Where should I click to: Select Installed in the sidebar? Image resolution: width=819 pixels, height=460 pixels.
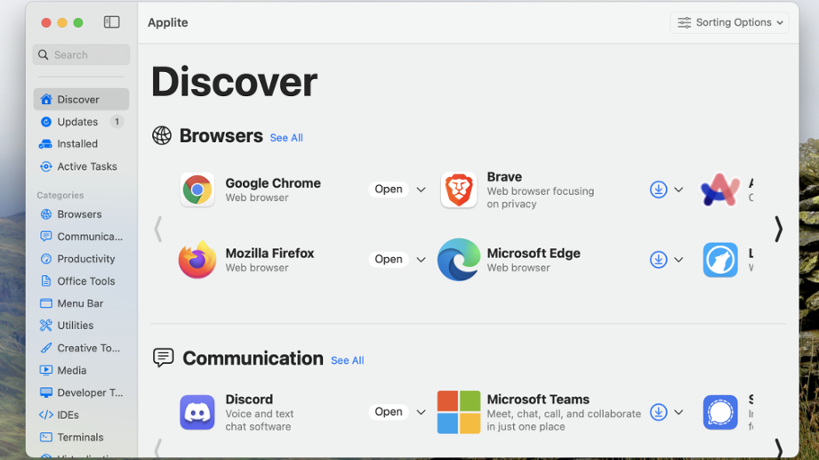tap(77, 144)
